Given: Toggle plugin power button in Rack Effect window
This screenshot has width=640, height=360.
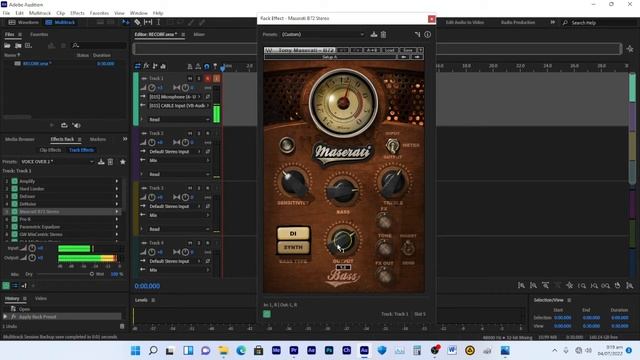Looking at the screenshot, I should [267, 314].
